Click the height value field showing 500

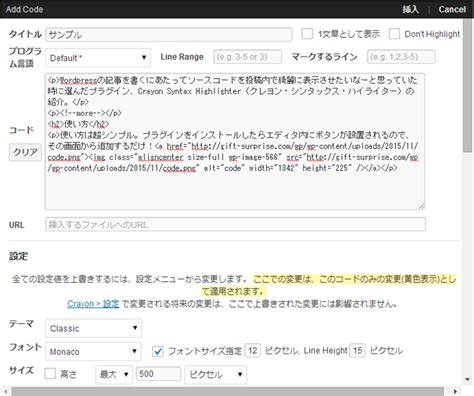tap(158, 374)
